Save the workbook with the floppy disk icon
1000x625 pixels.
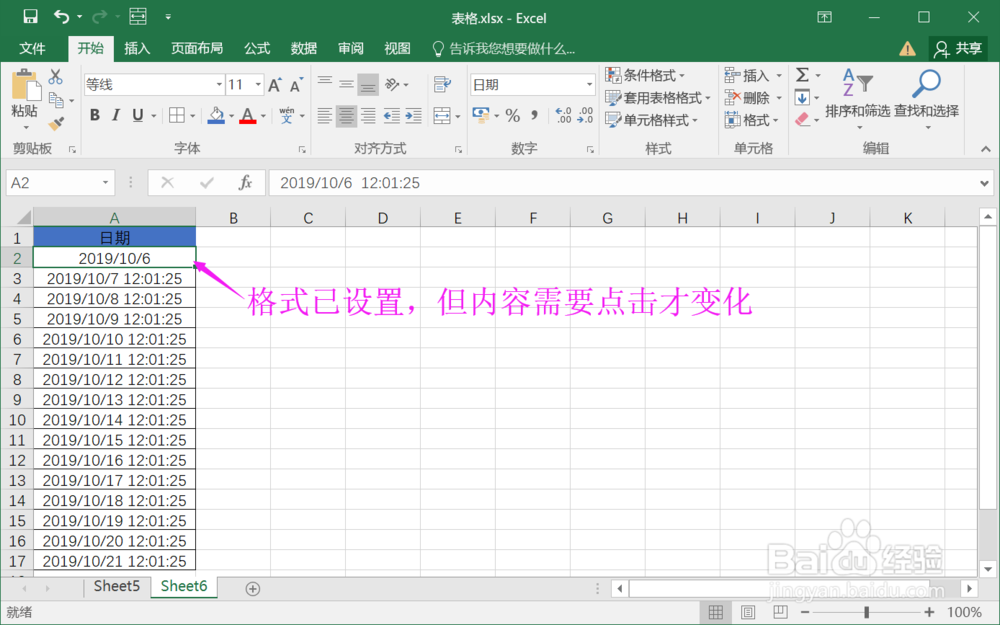pos(30,17)
